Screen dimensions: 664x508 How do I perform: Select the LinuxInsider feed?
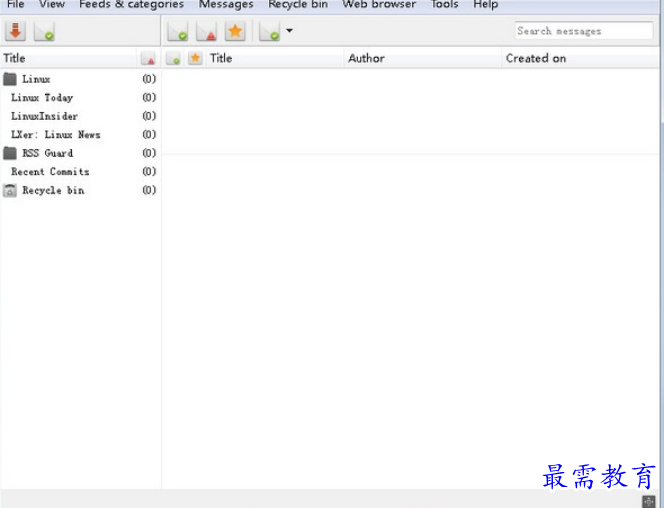point(80,116)
